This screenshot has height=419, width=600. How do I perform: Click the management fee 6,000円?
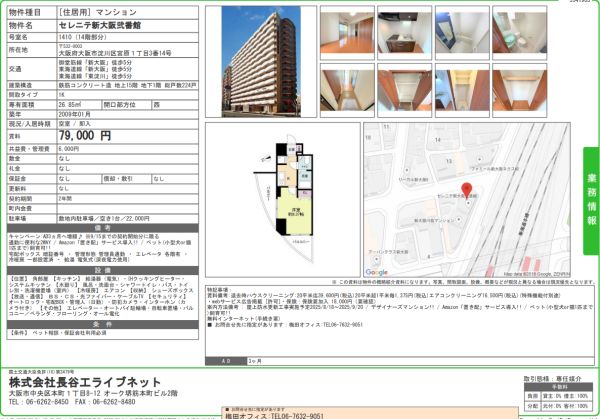[x=69, y=149]
